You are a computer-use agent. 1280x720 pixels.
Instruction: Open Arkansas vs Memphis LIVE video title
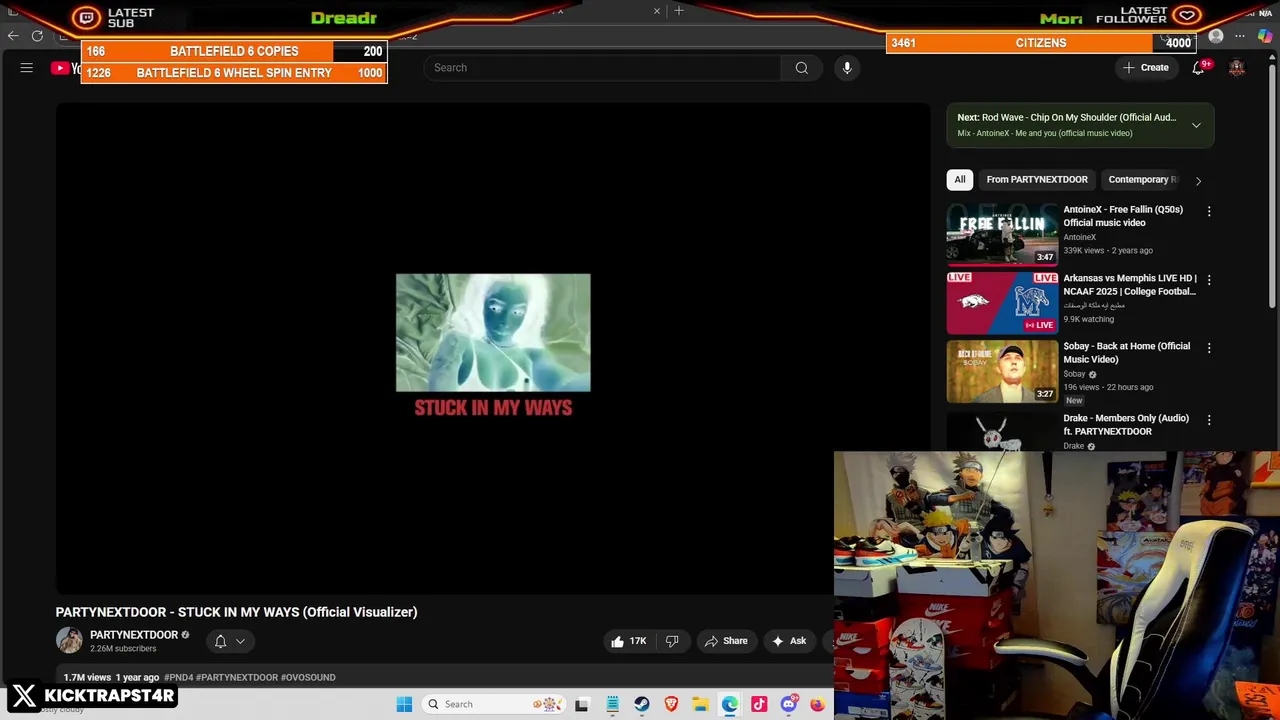[x=1130, y=285]
